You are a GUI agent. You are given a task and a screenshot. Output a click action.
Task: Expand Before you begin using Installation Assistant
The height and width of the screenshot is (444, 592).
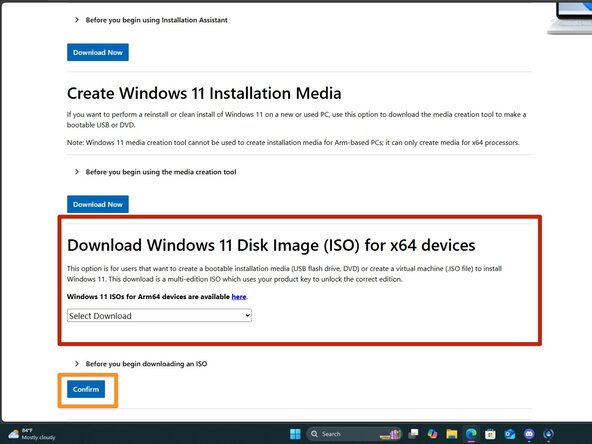(x=151, y=20)
